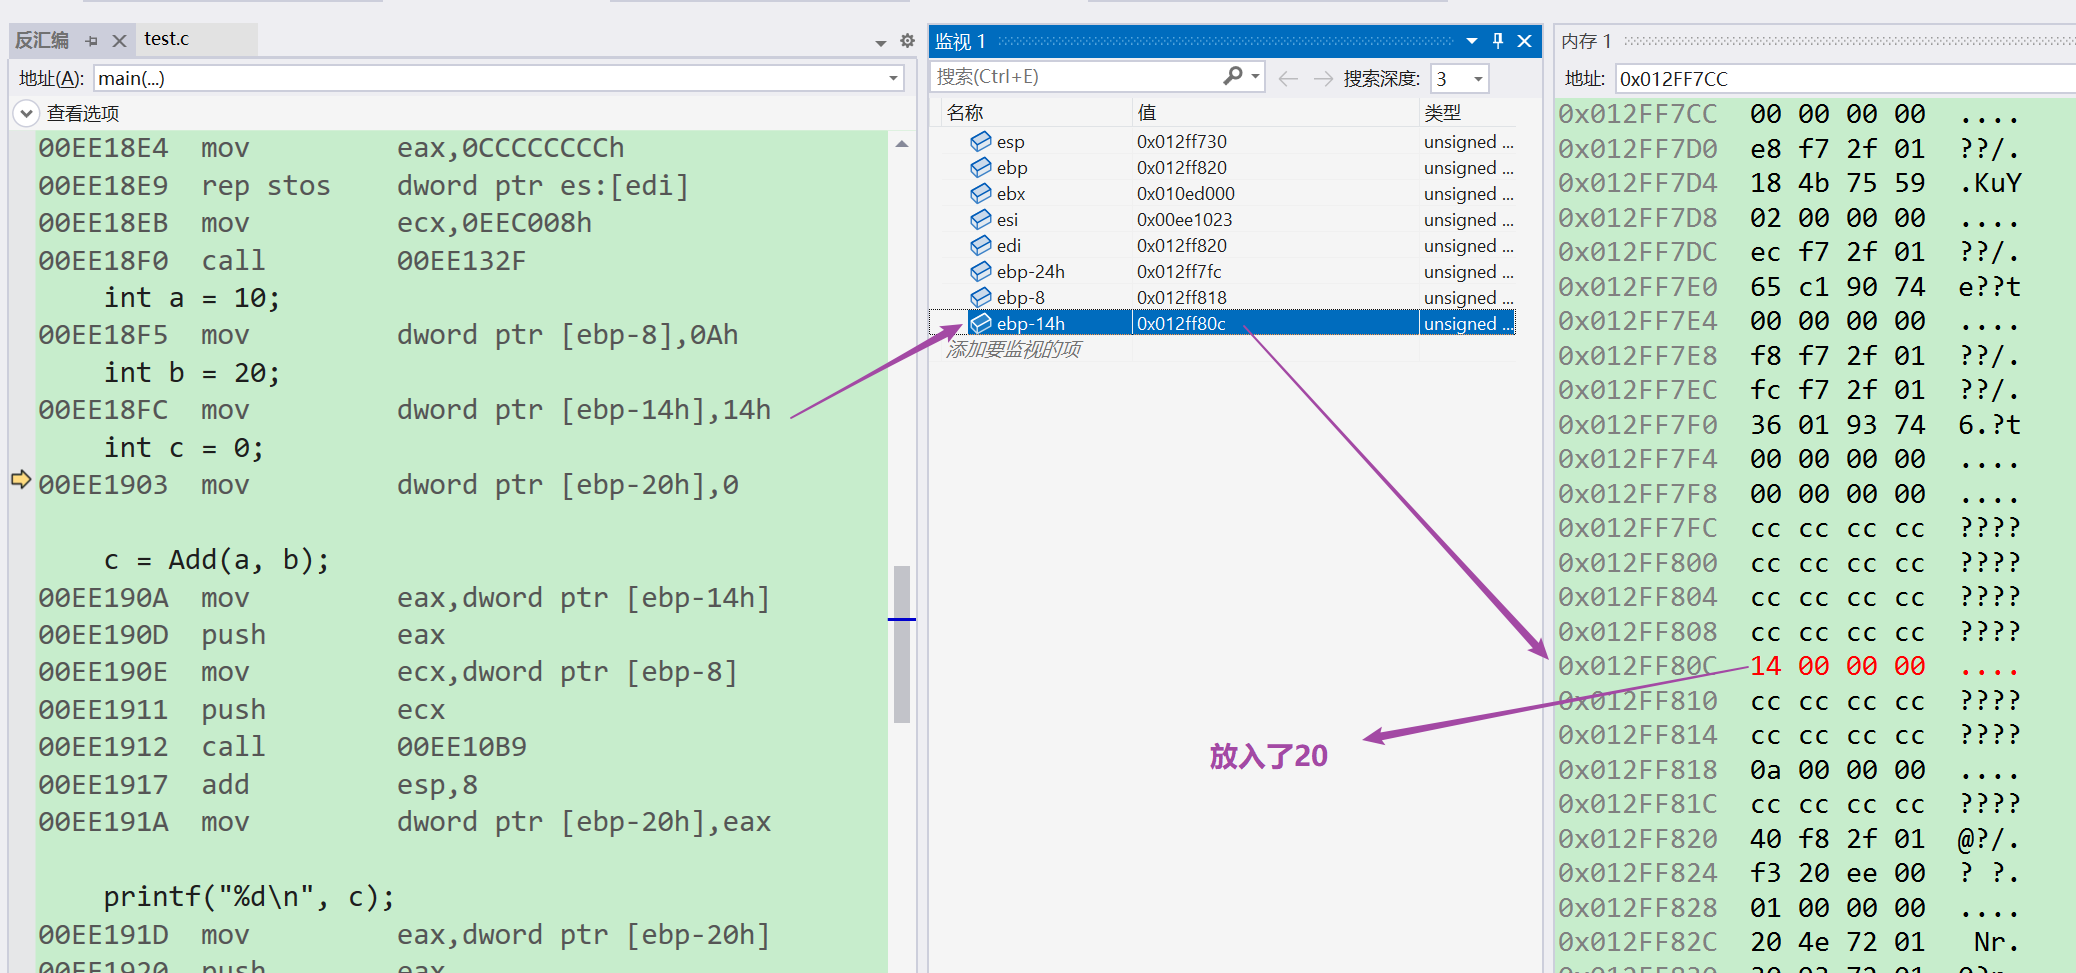Screen dimensions: 2076x973
Task: Click the current instruction yellow arrow marker
Action: (x=21, y=479)
